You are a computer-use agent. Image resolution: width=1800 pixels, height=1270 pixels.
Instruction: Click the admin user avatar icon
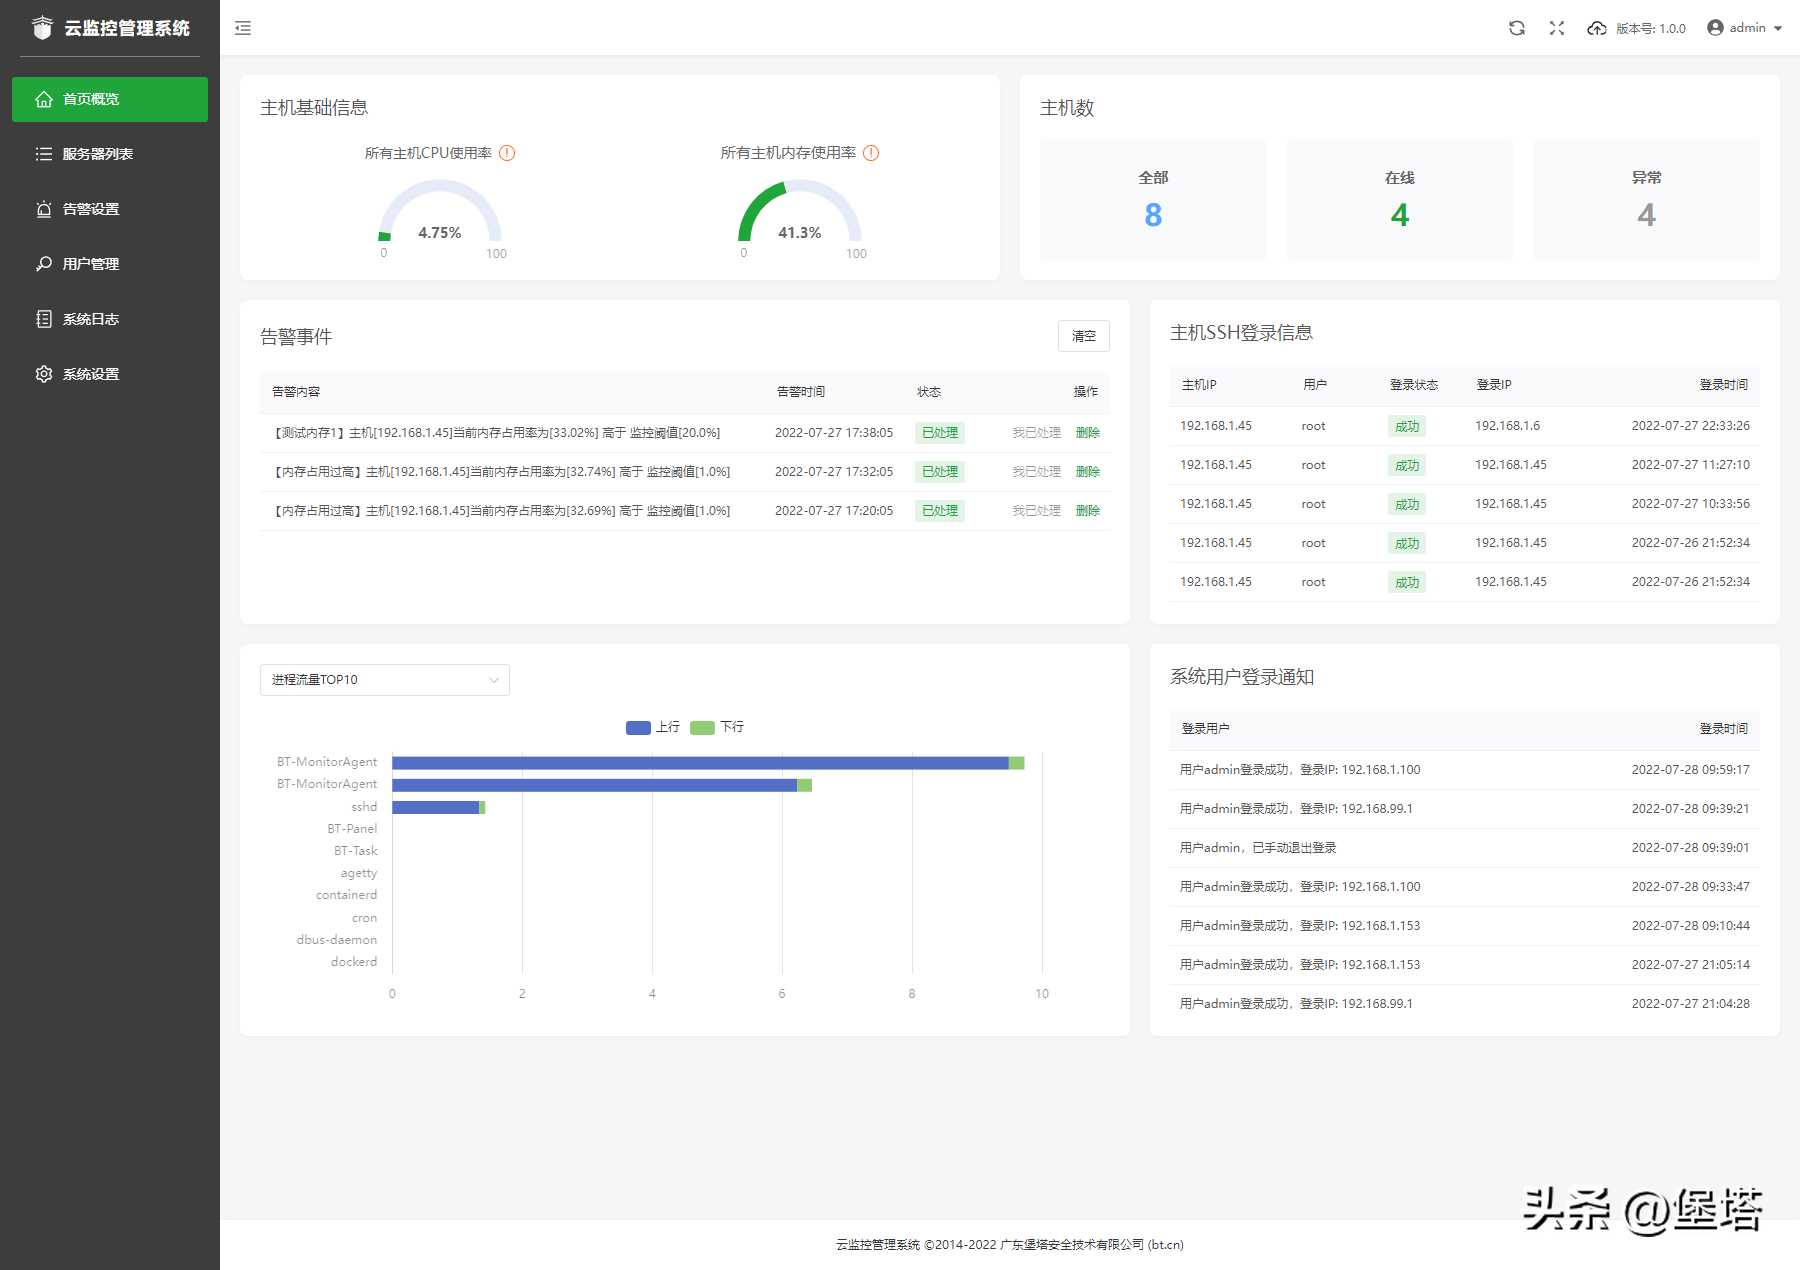pyautogui.click(x=1715, y=28)
